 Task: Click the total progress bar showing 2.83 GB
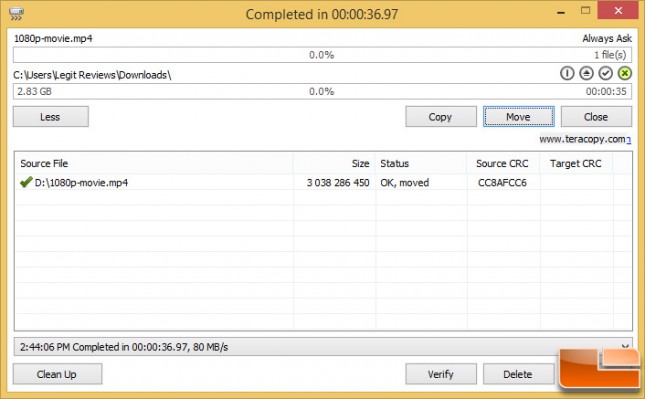[x=322, y=91]
